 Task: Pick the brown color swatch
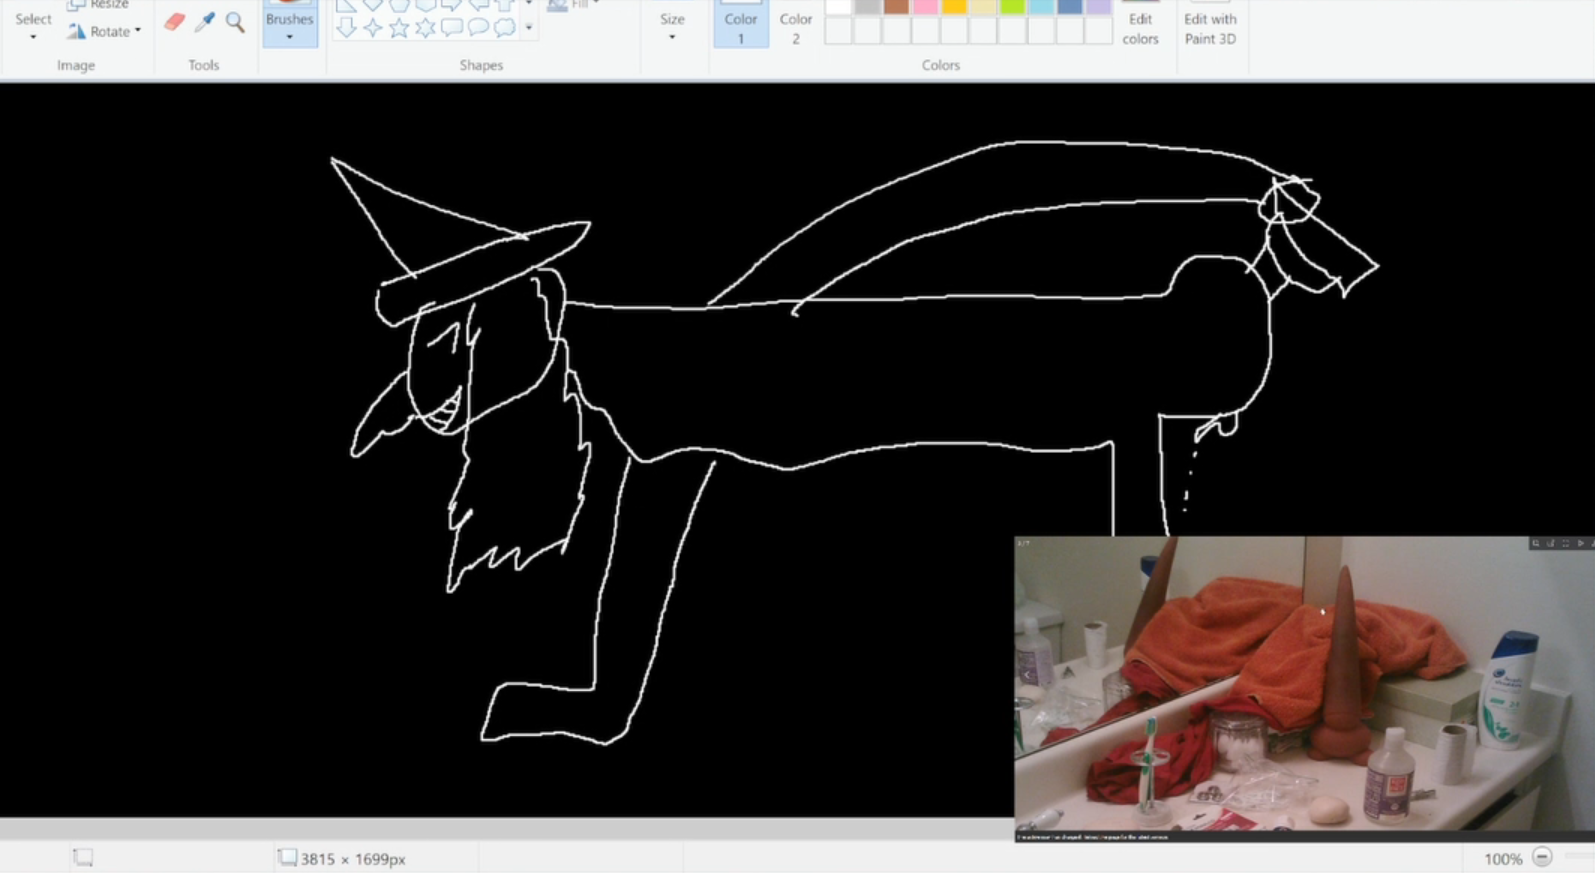896,6
